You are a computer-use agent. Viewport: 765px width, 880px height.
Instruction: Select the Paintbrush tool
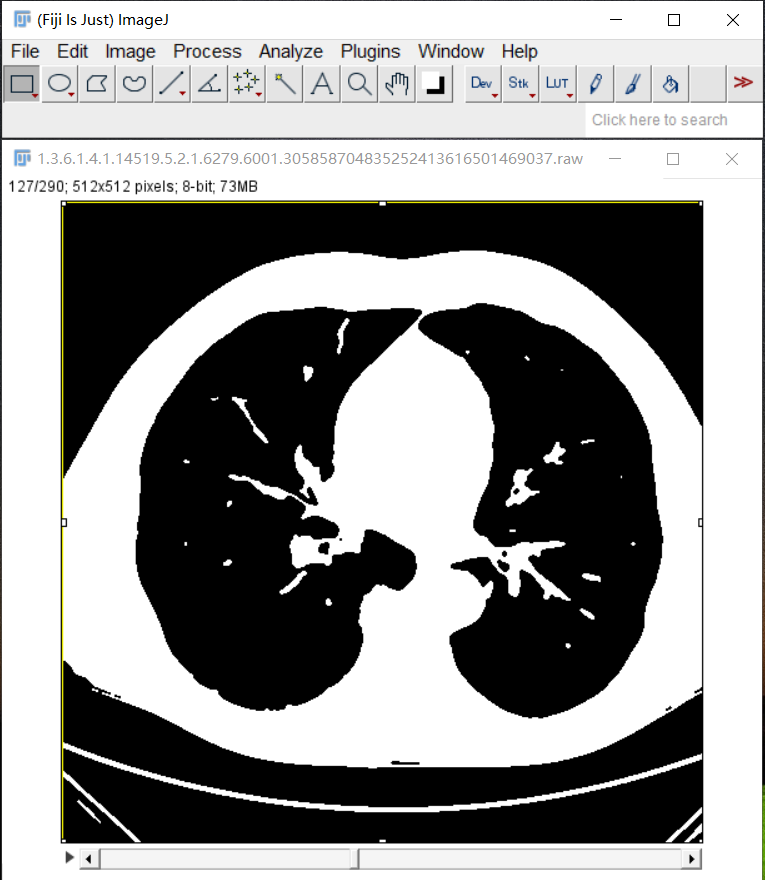click(x=633, y=84)
